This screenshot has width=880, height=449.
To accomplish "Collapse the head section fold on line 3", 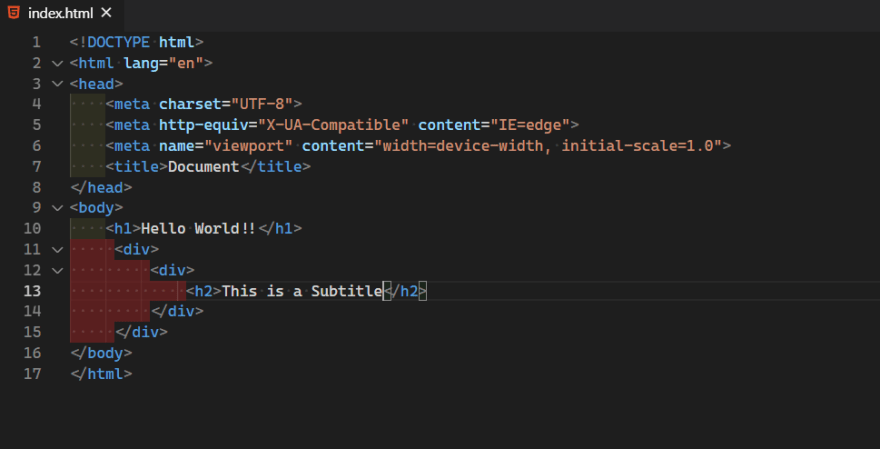I will point(57,84).
